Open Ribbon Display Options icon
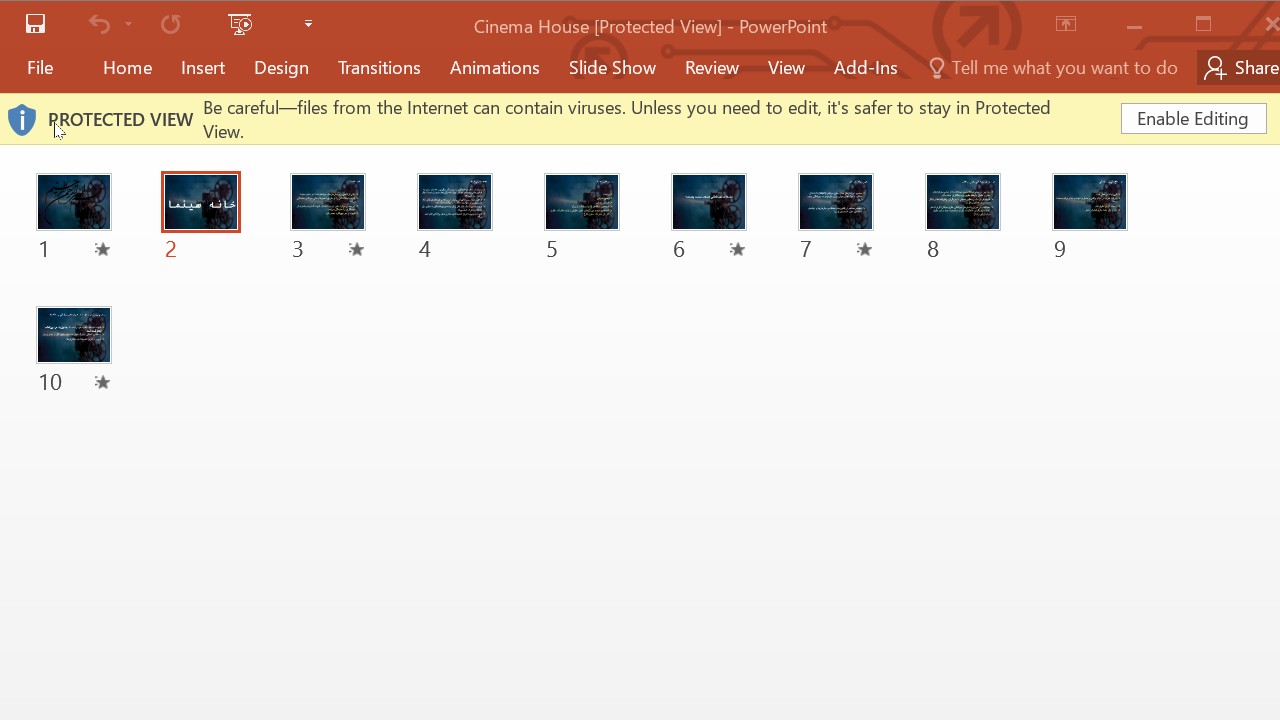Screen dimensions: 1280x720 pos(1066,25)
